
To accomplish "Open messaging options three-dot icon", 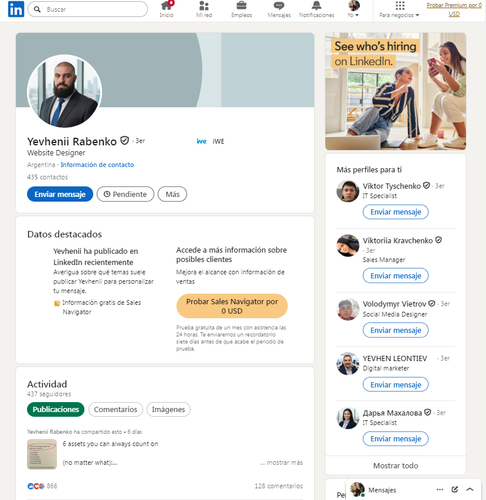I will point(440,489).
